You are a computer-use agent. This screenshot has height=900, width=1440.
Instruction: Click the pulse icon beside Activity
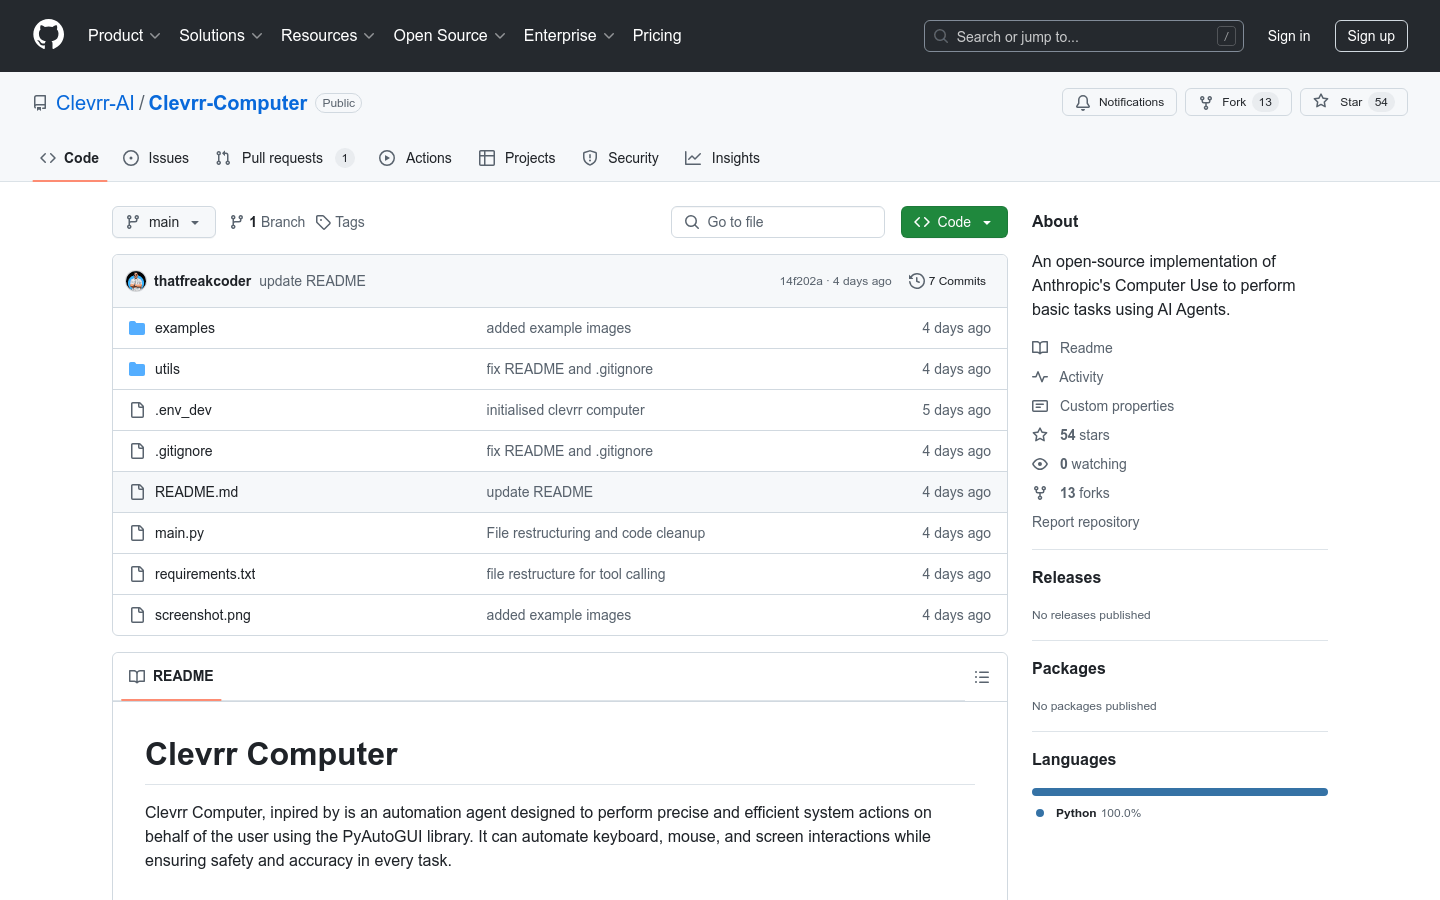coord(1040,377)
